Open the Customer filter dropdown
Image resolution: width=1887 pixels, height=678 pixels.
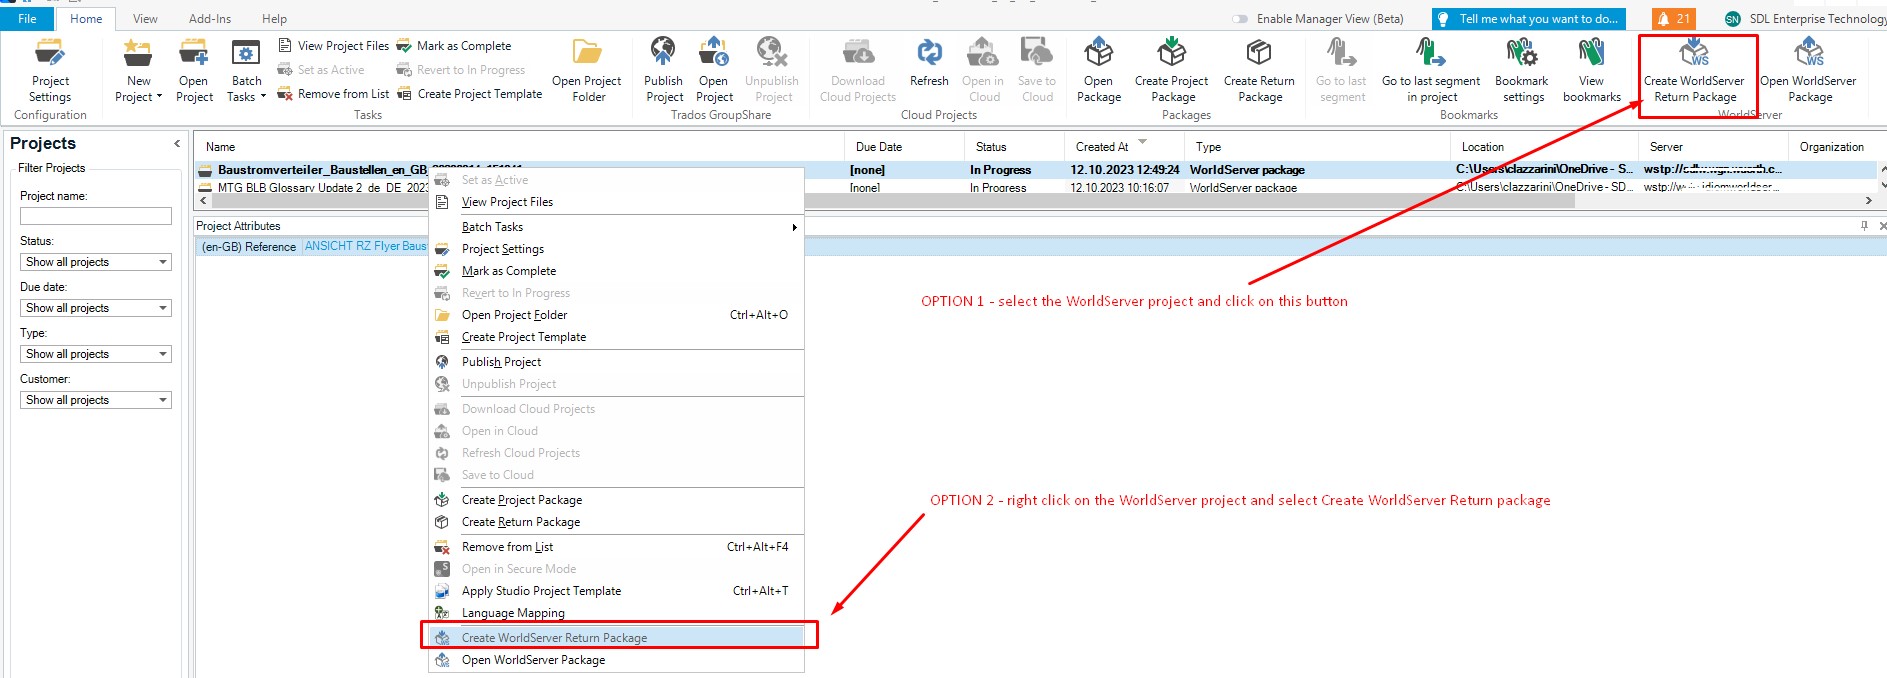pyautogui.click(x=96, y=400)
